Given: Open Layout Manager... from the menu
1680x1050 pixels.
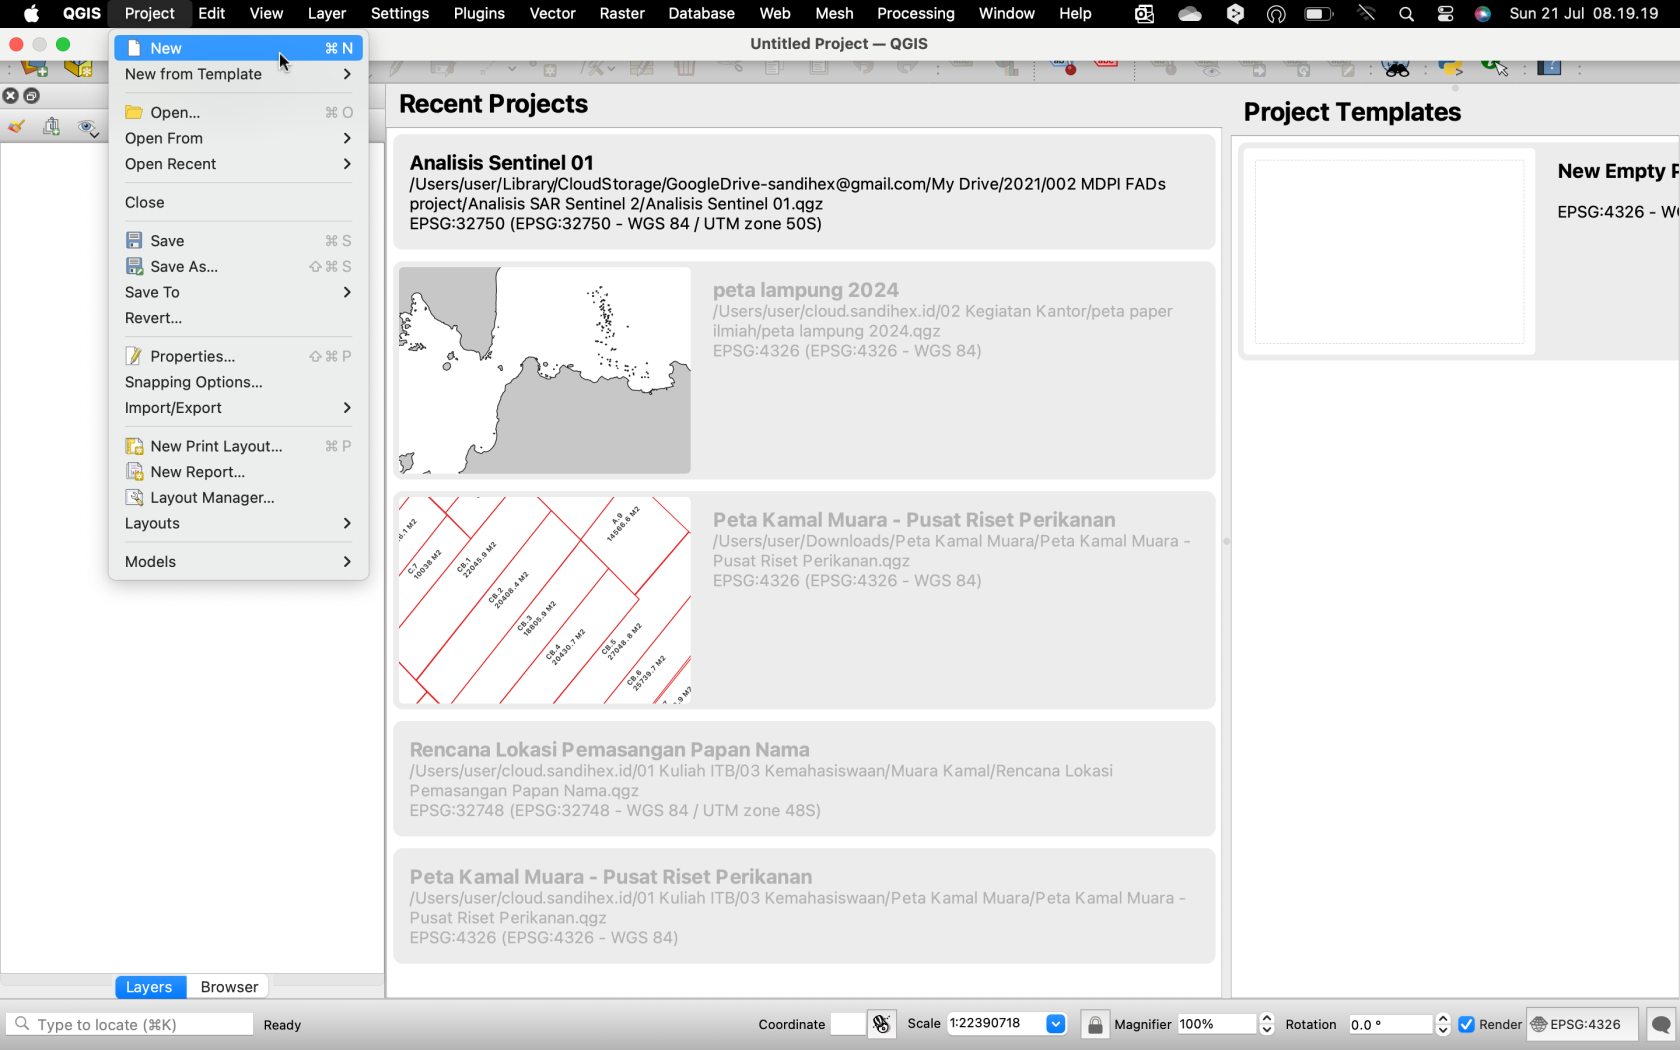Looking at the screenshot, I should coord(238,498).
